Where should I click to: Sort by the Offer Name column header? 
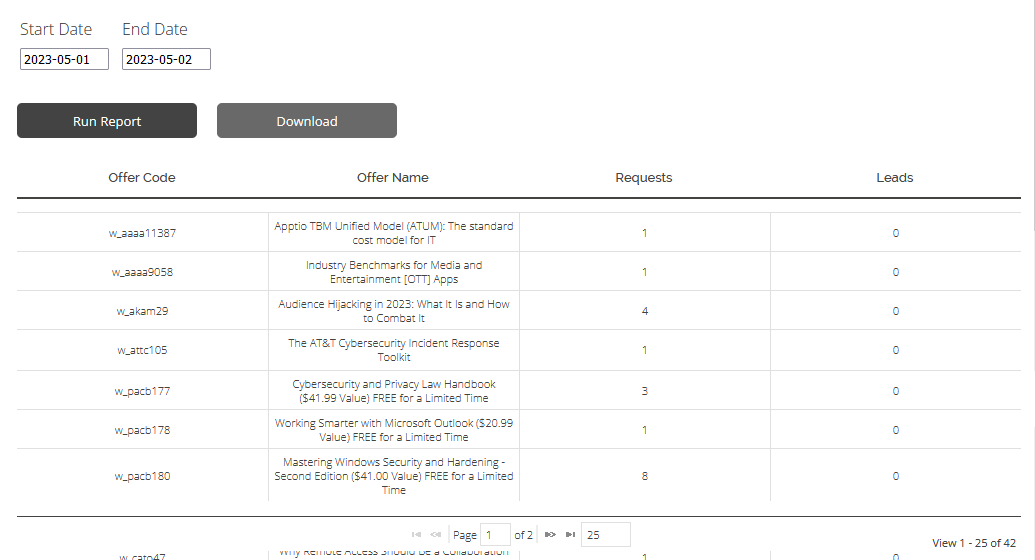pos(393,178)
